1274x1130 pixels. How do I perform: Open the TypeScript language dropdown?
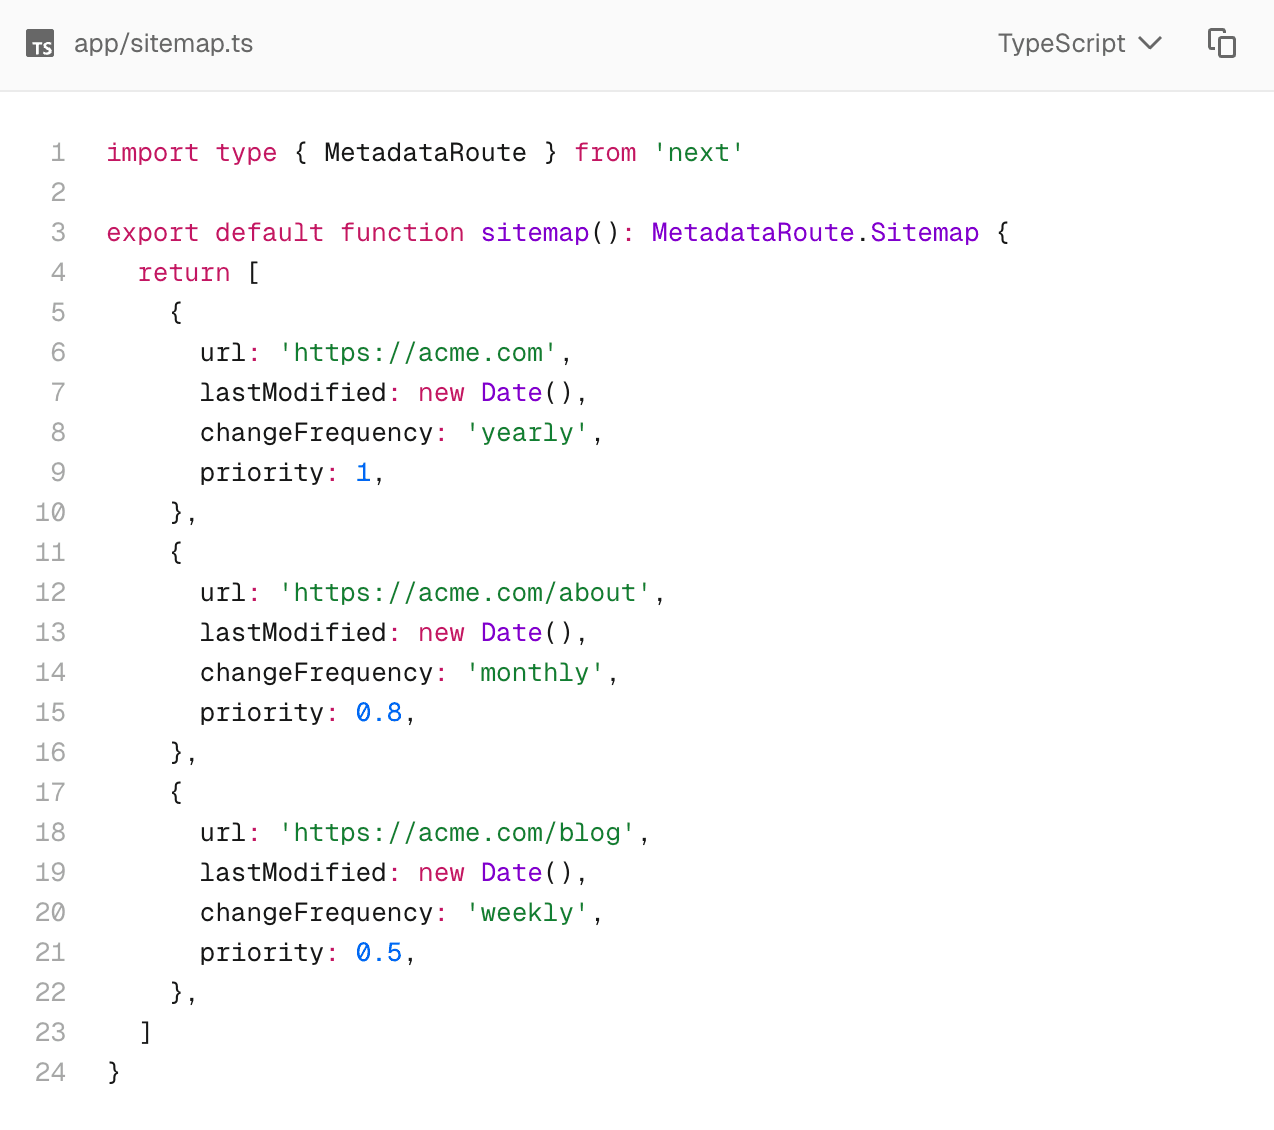coord(1080,44)
